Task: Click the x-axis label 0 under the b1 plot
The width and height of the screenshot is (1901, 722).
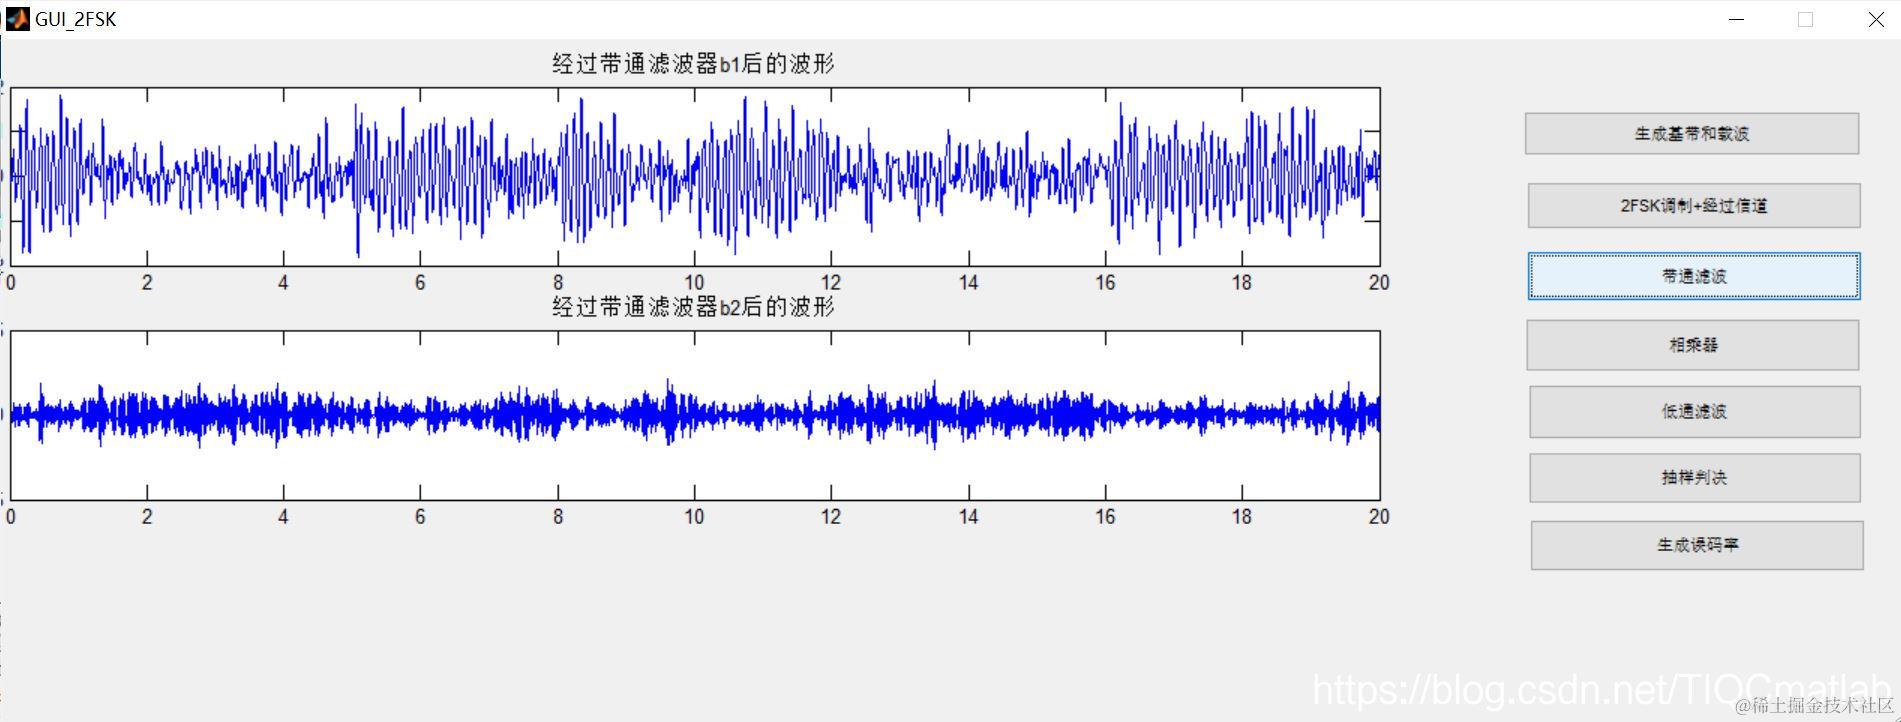Action: [x=10, y=283]
